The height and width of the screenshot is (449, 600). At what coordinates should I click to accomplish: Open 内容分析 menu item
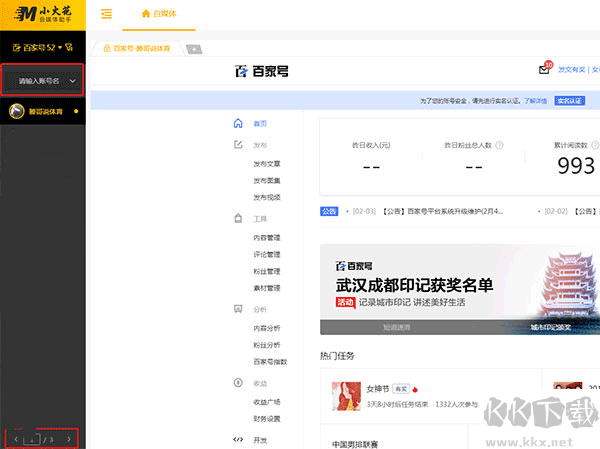pyautogui.click(x=267, y=328)
